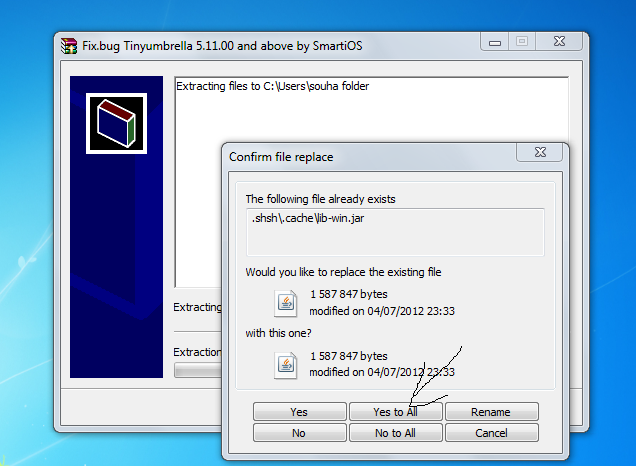This screenshot has height=466, width=636.
Task: Click the 'Confirm file replace' dialog title
Action: (x=281, y=157)
